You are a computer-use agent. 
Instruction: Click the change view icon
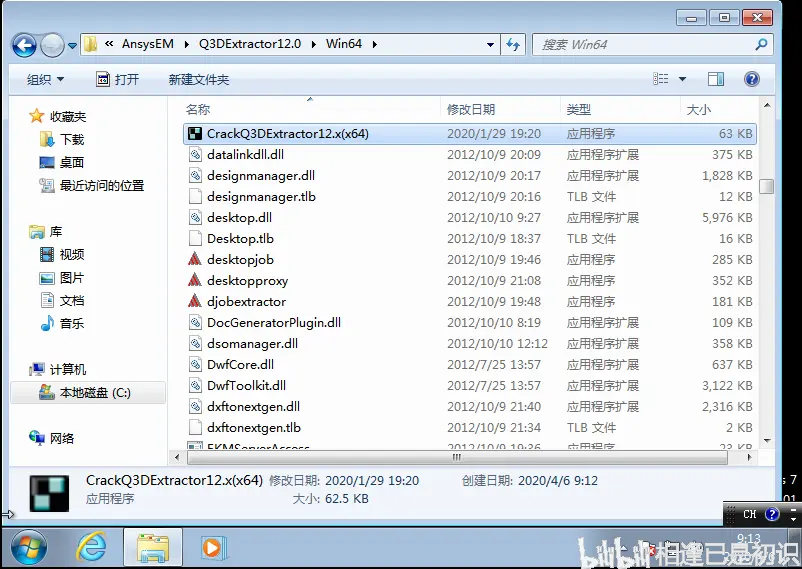point(661,79)
